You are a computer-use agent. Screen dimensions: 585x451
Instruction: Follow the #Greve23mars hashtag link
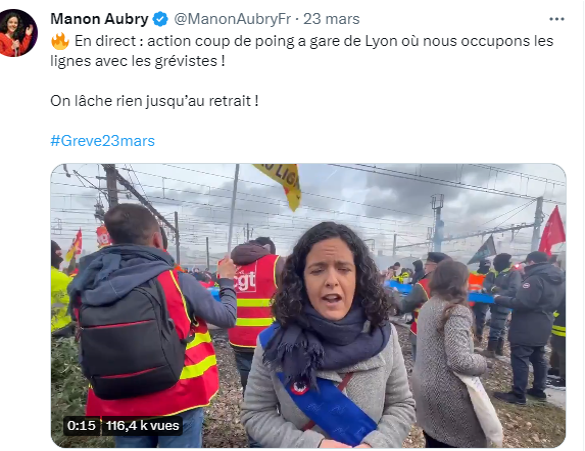(102, 141)
